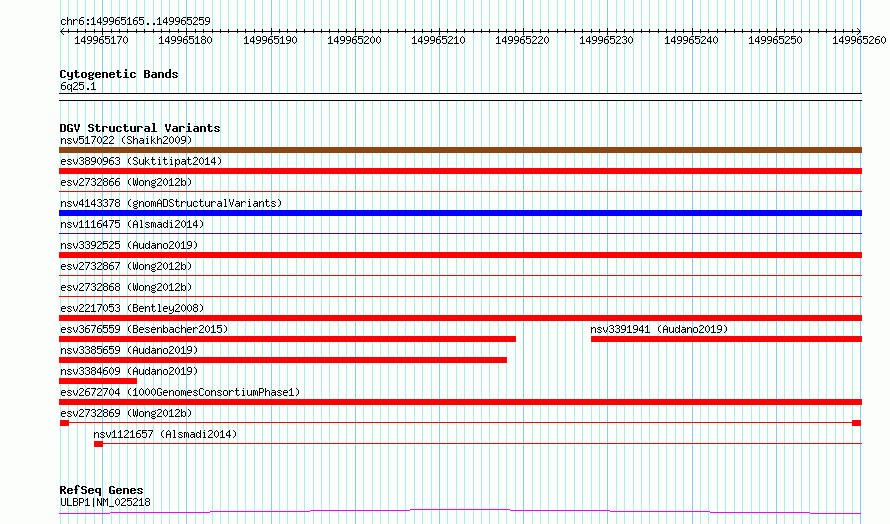Viewport: 890px width, 524px height.
Task: Select variant label nsv517022 (Shaikh2009)
Action: [x=126, y=140]
